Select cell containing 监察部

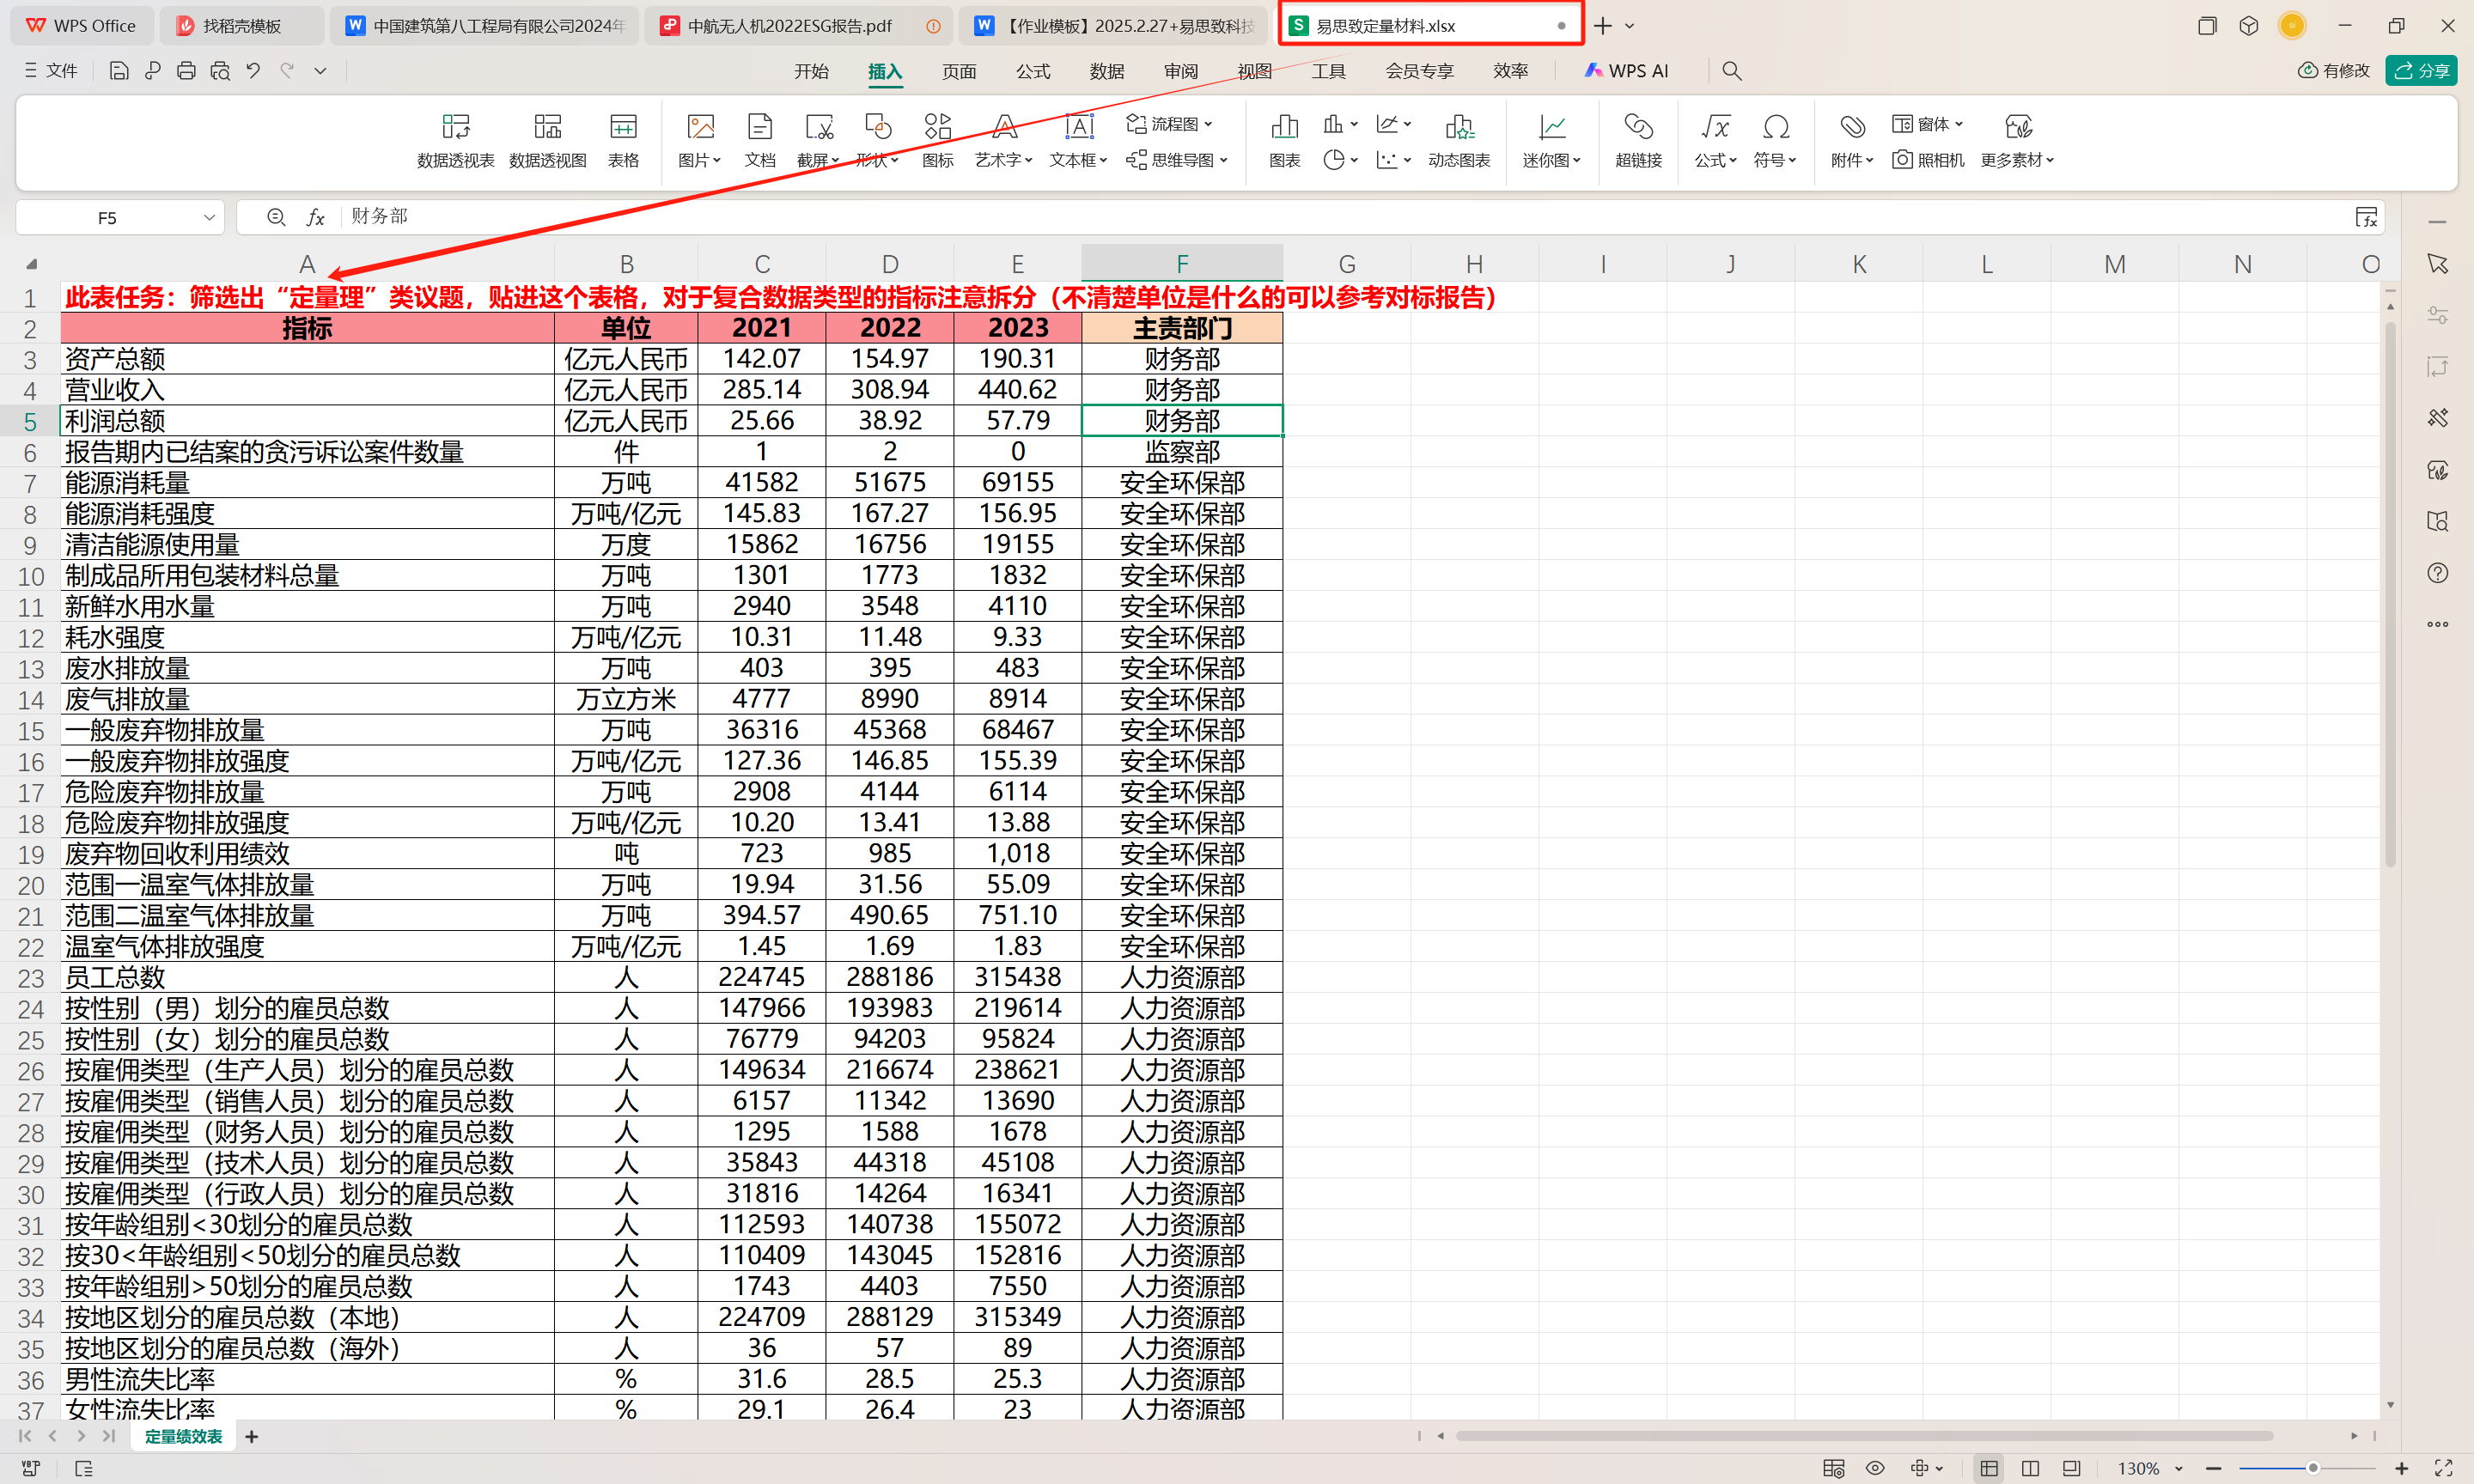click(x=1182, y=452)
